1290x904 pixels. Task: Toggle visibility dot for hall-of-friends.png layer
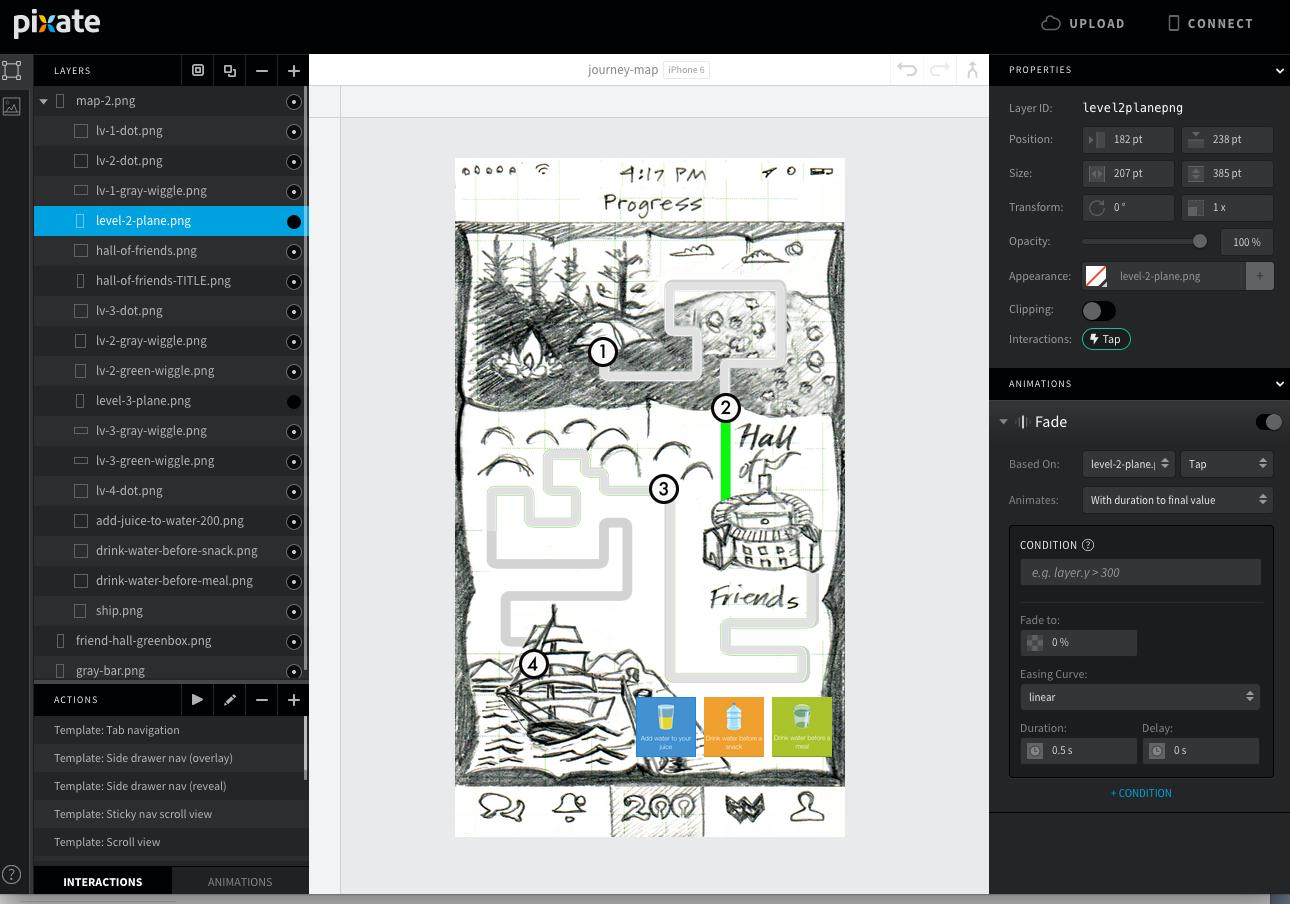click(294, 251)
